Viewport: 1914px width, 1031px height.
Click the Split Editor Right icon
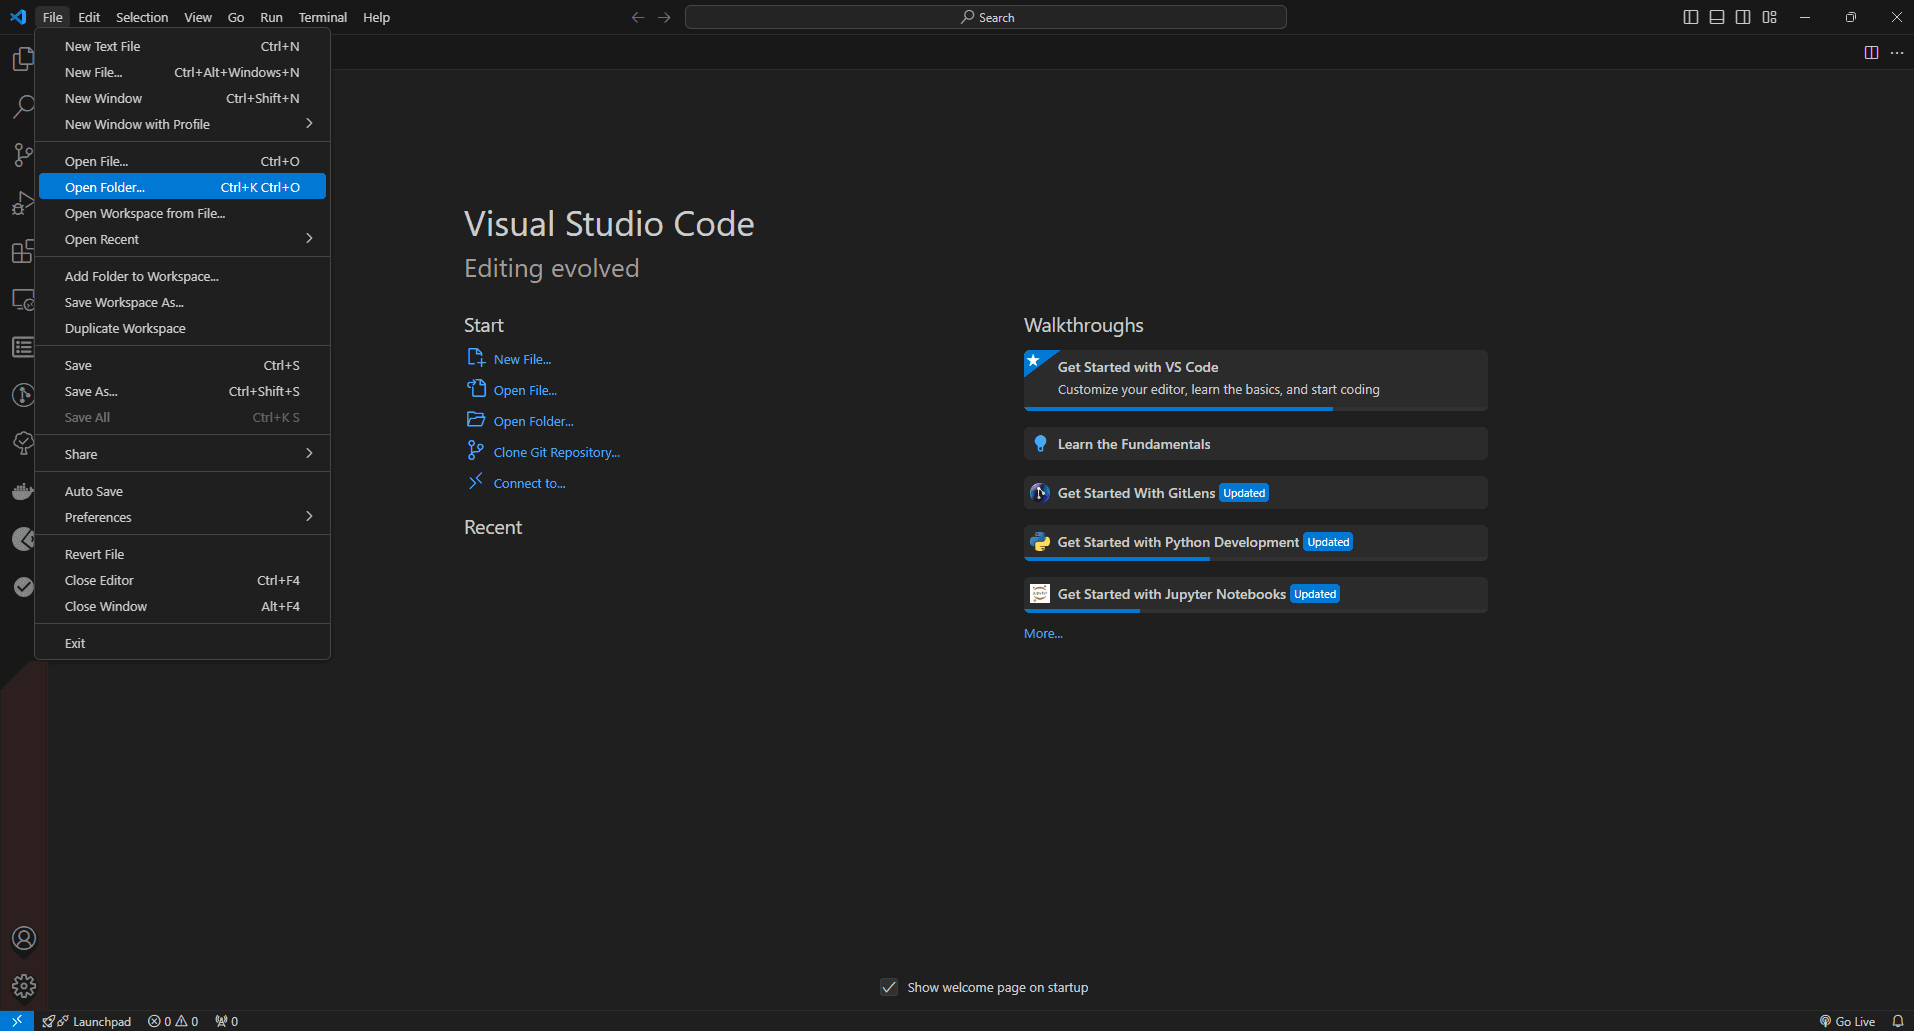[1871, 52]
